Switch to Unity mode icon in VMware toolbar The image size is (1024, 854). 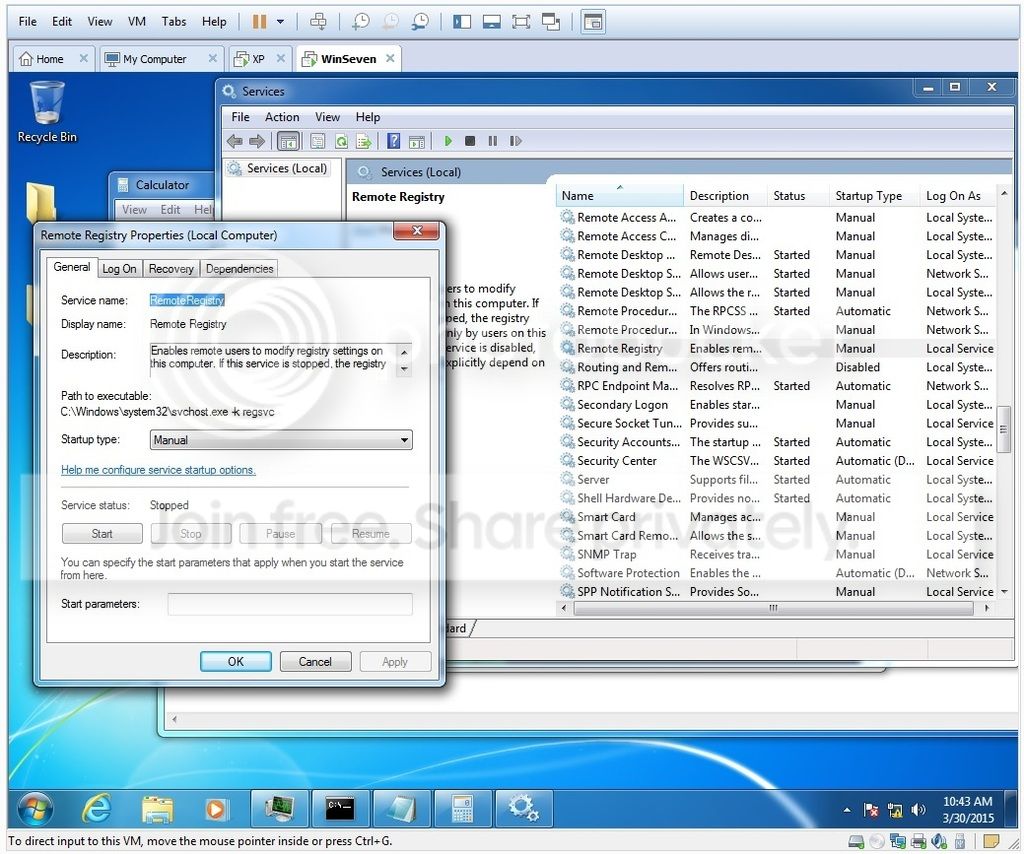551,22
